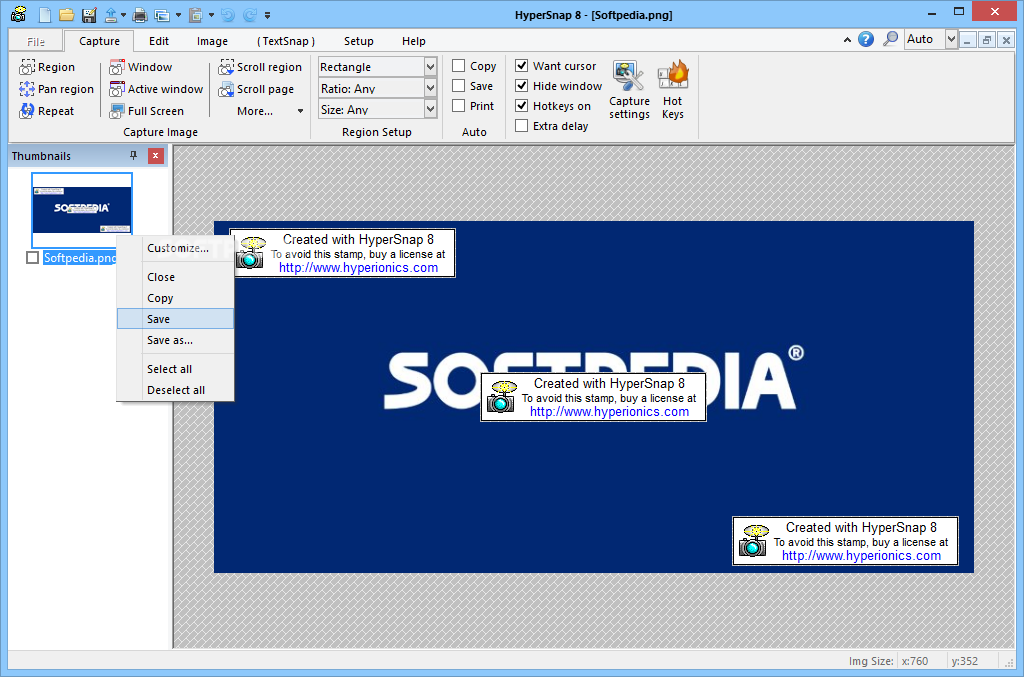The image size is (1024, 677).
Task: Toggle Hotkeys on checkbox
Action: coord(521,106)
